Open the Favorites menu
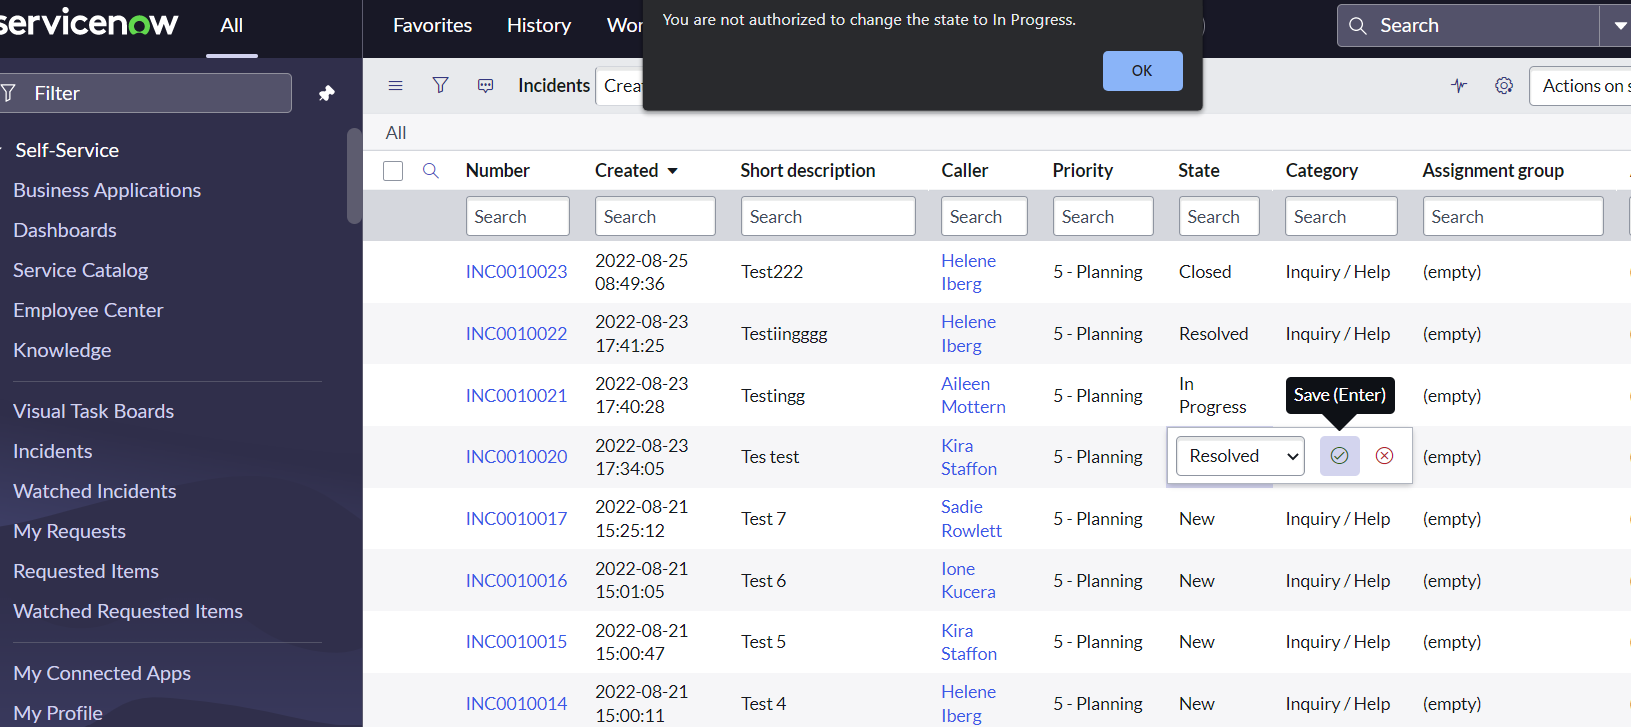The image size is (1631, 727). pos(432,26)
